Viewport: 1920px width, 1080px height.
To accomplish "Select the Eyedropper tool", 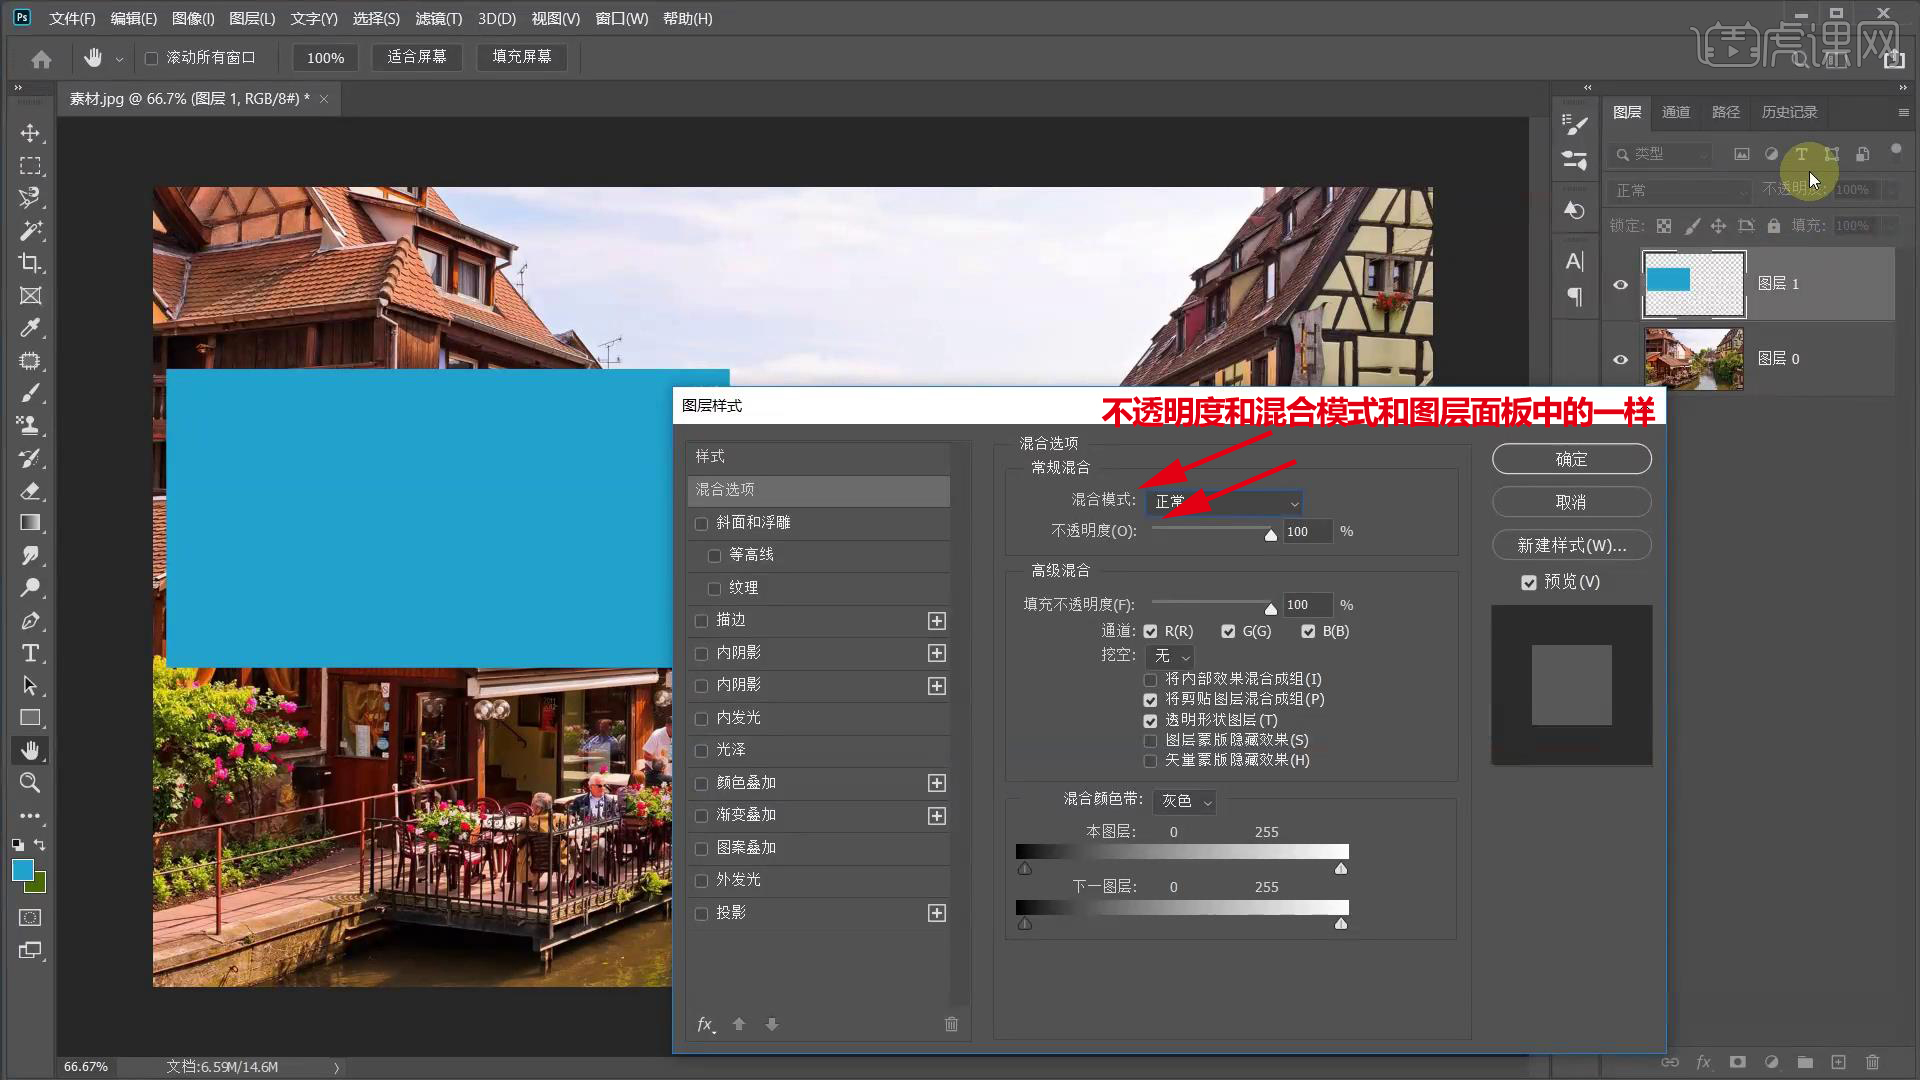I will click(30, 328).
